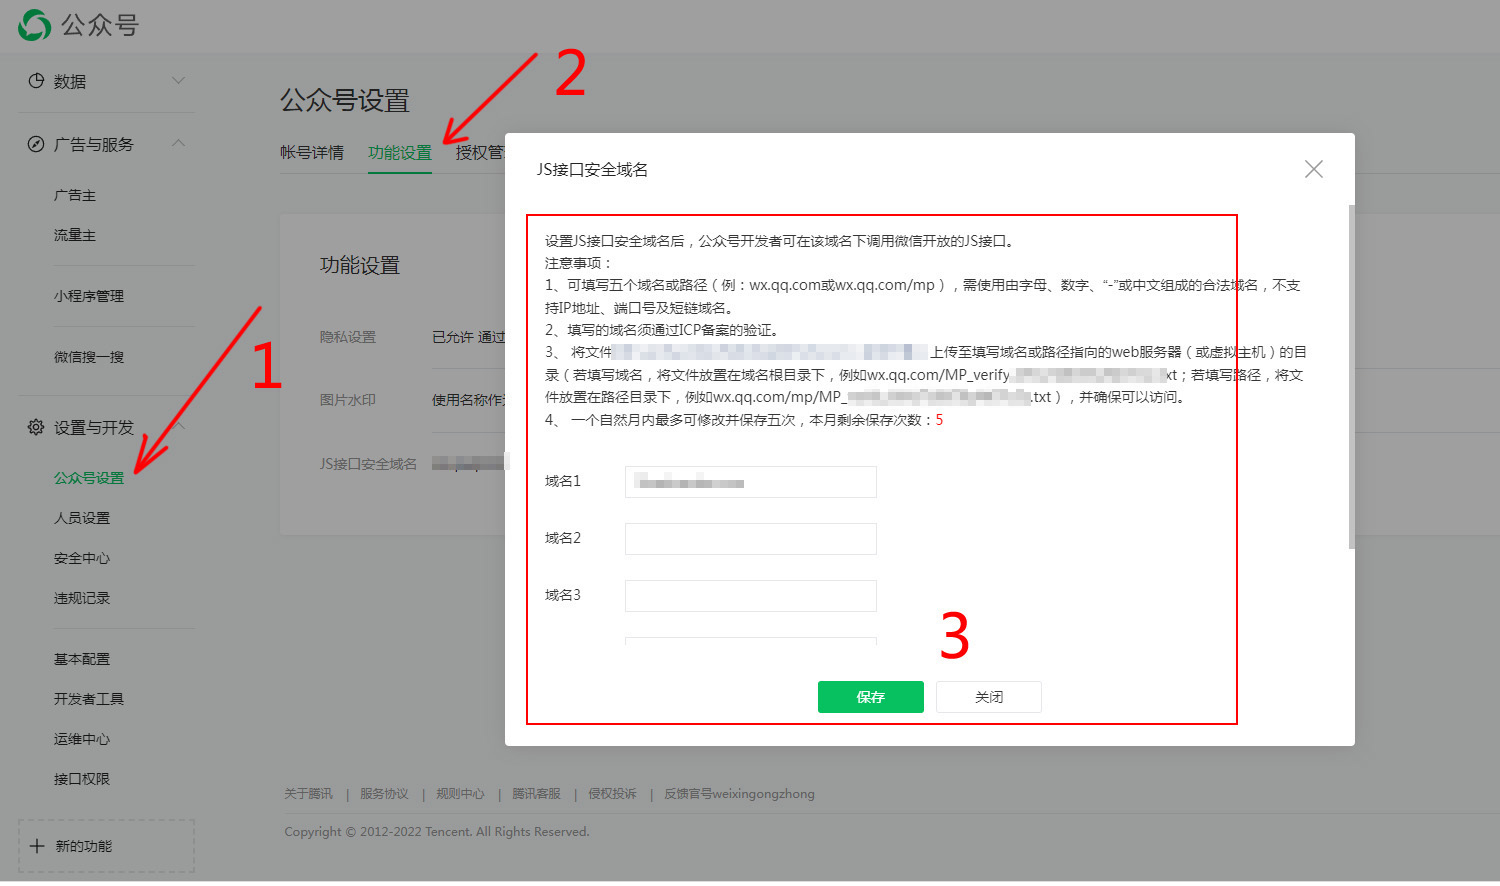Close the JS接口安全域名 dialog with X
The image size is (1500, 886).
(1314, 169)
